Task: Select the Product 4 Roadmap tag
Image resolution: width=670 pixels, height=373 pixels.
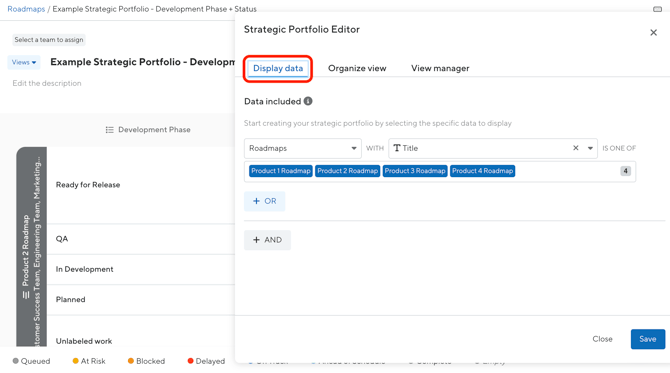Action: tap(482, 171)
